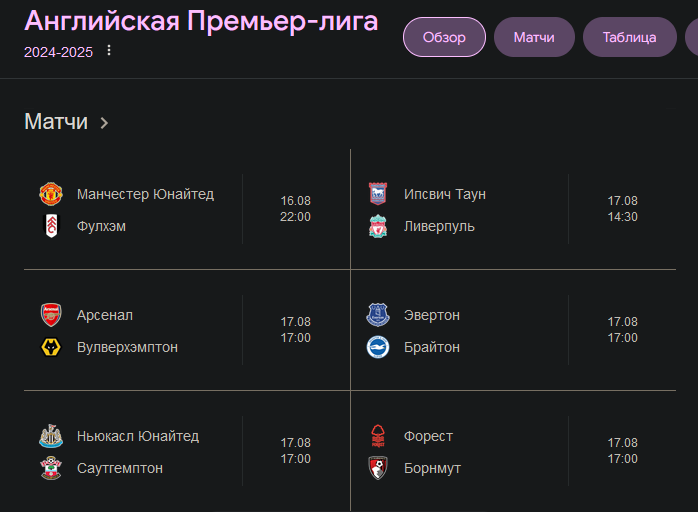The width and height of the screenshot is (698, 512).
Task: Open Ипсвич Таун team name
Action: coord(445,194)
